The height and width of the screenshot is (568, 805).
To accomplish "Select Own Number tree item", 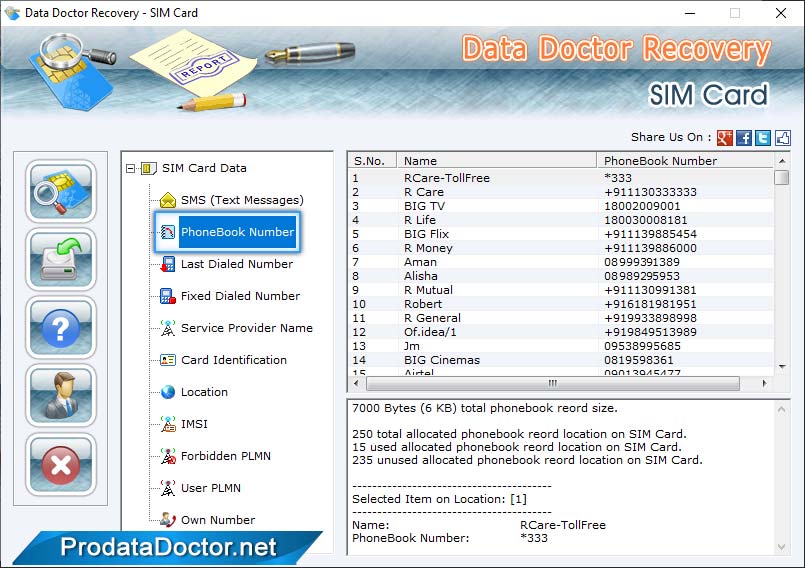I will pyautogui.click(x=218, y=520).
